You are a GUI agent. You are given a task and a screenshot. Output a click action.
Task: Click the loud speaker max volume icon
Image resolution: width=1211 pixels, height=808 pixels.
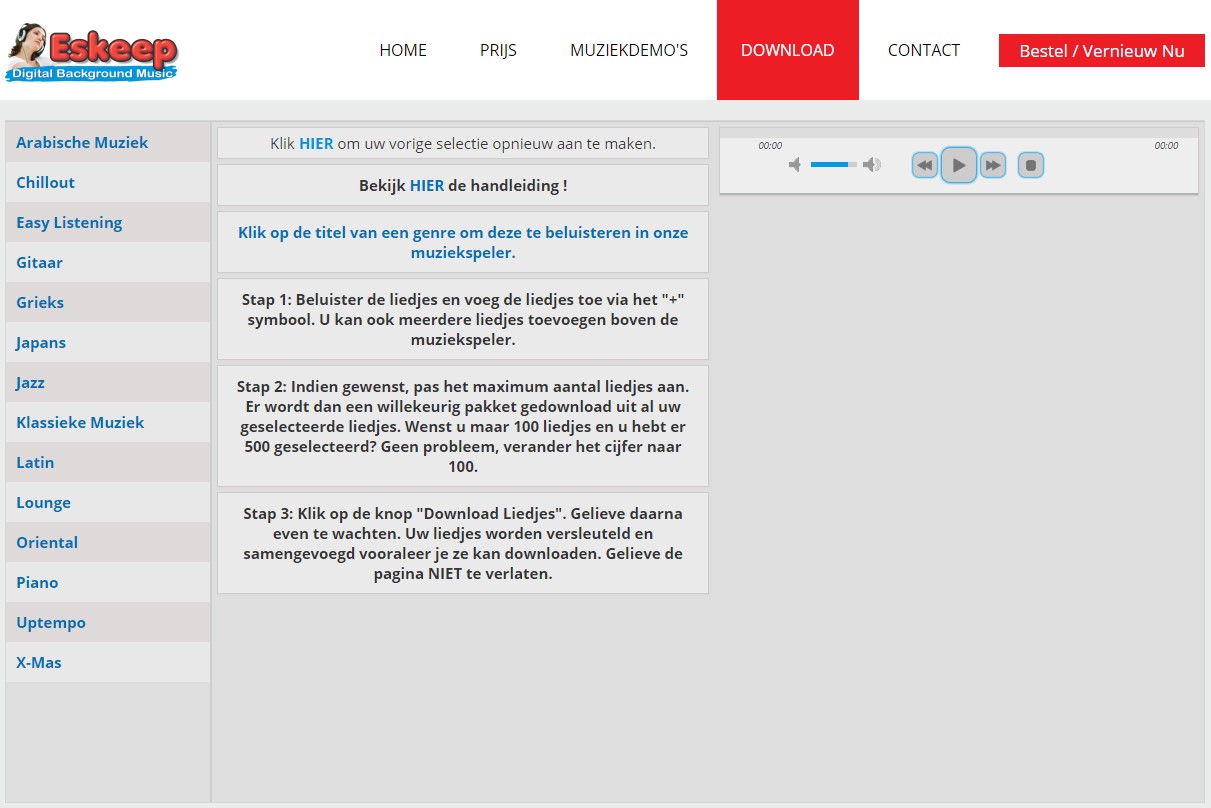872,165
